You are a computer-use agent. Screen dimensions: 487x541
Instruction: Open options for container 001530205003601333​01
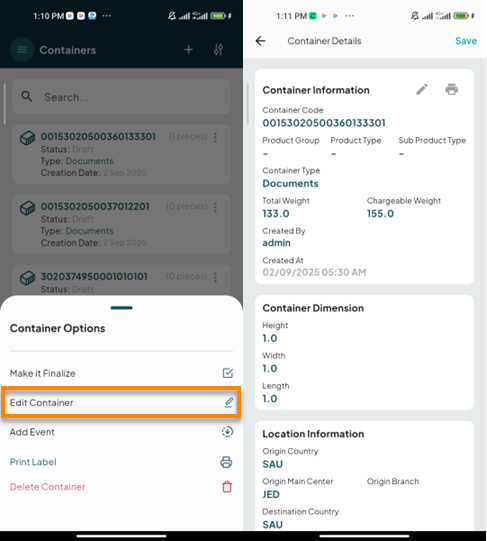pos(215,137)
